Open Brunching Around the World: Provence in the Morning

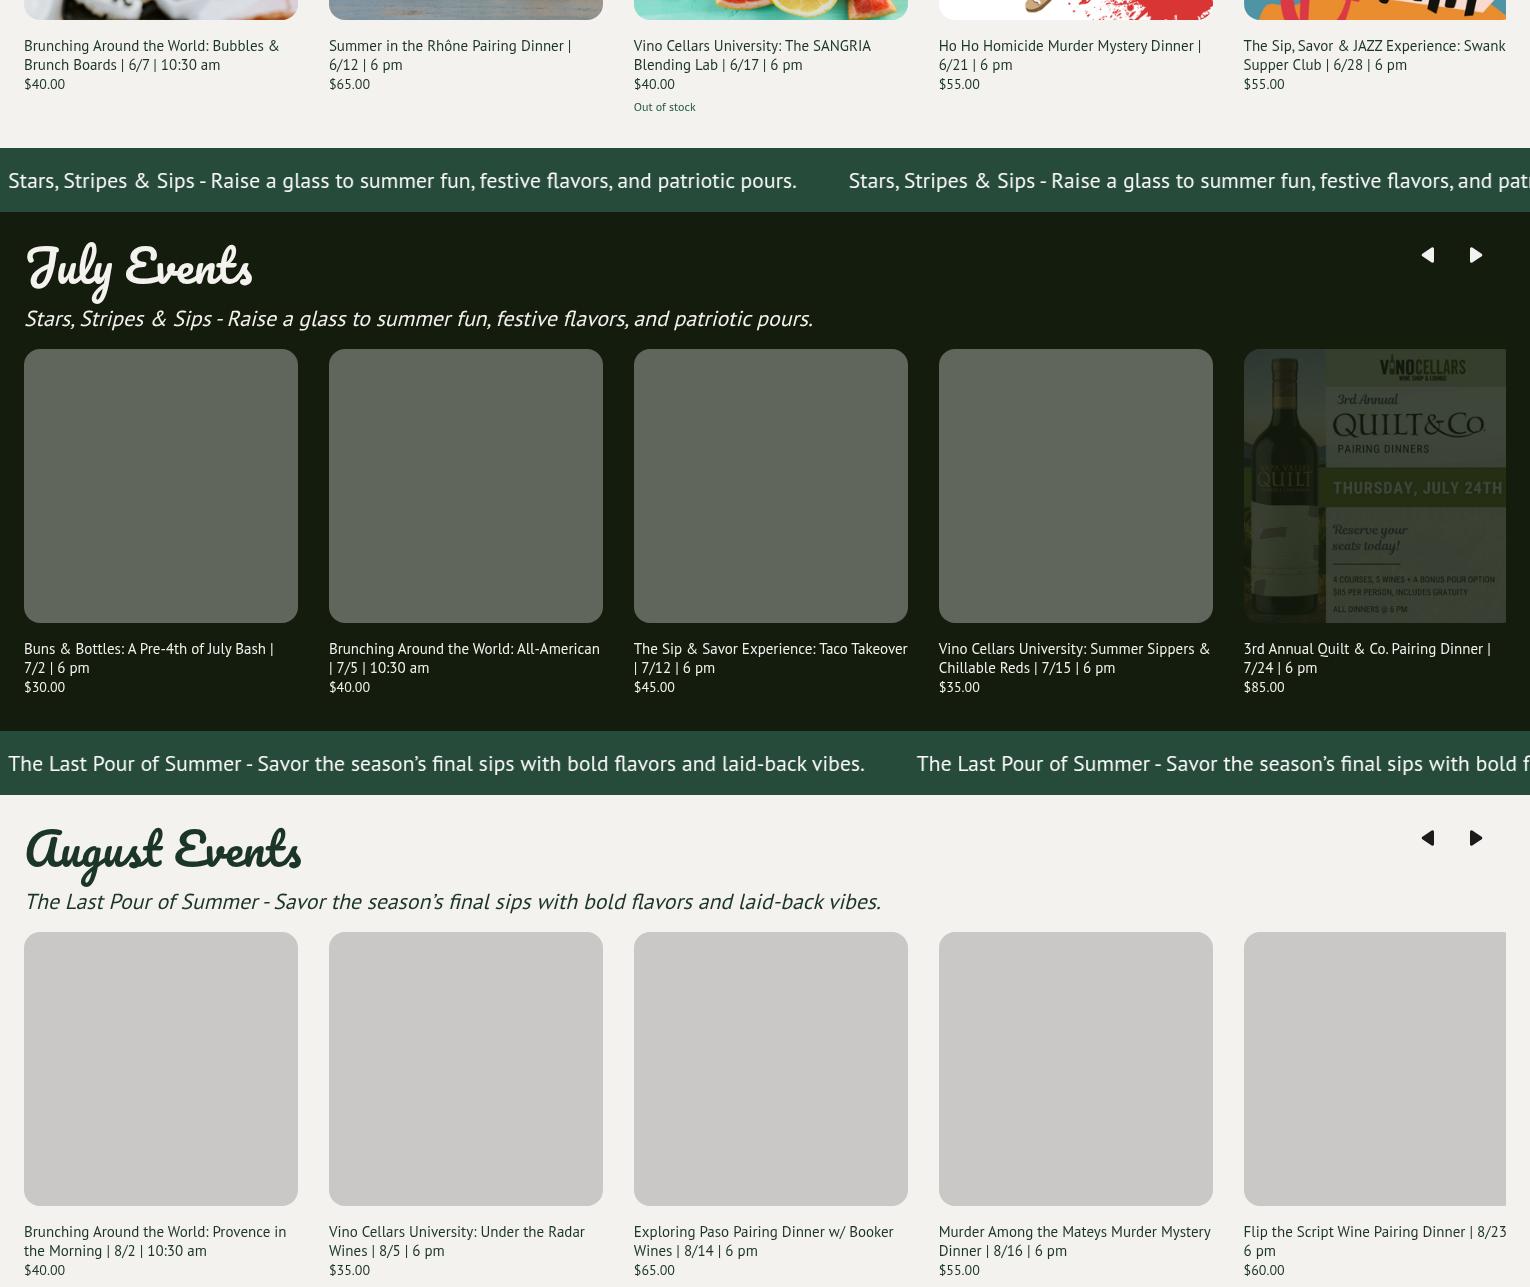(x=155, y=1241)
